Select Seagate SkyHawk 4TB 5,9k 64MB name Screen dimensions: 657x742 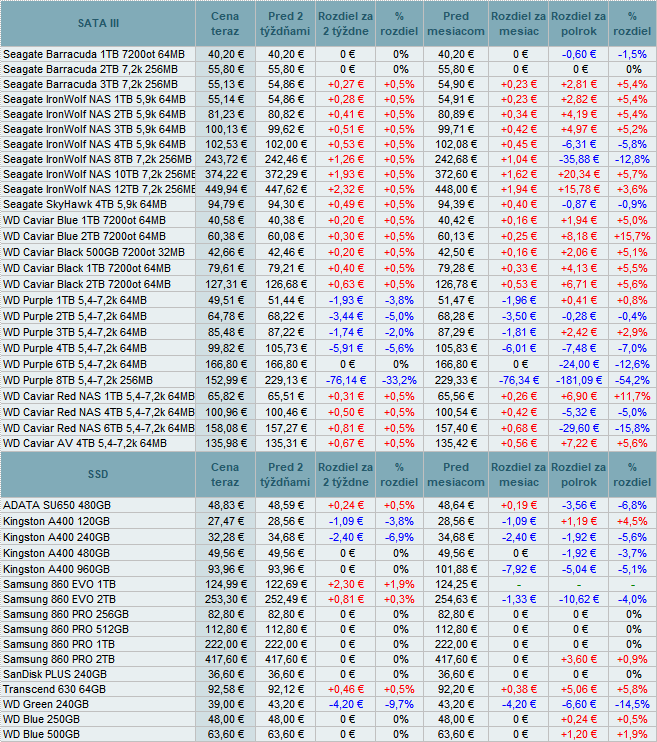coord(85,204)
